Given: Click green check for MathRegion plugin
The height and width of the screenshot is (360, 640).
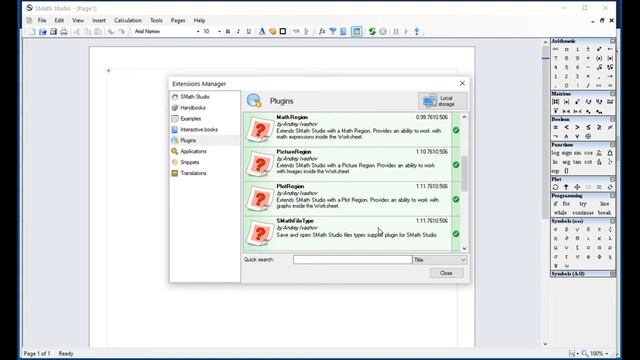Looking at the screenshot, I should [x=456, y=130].
